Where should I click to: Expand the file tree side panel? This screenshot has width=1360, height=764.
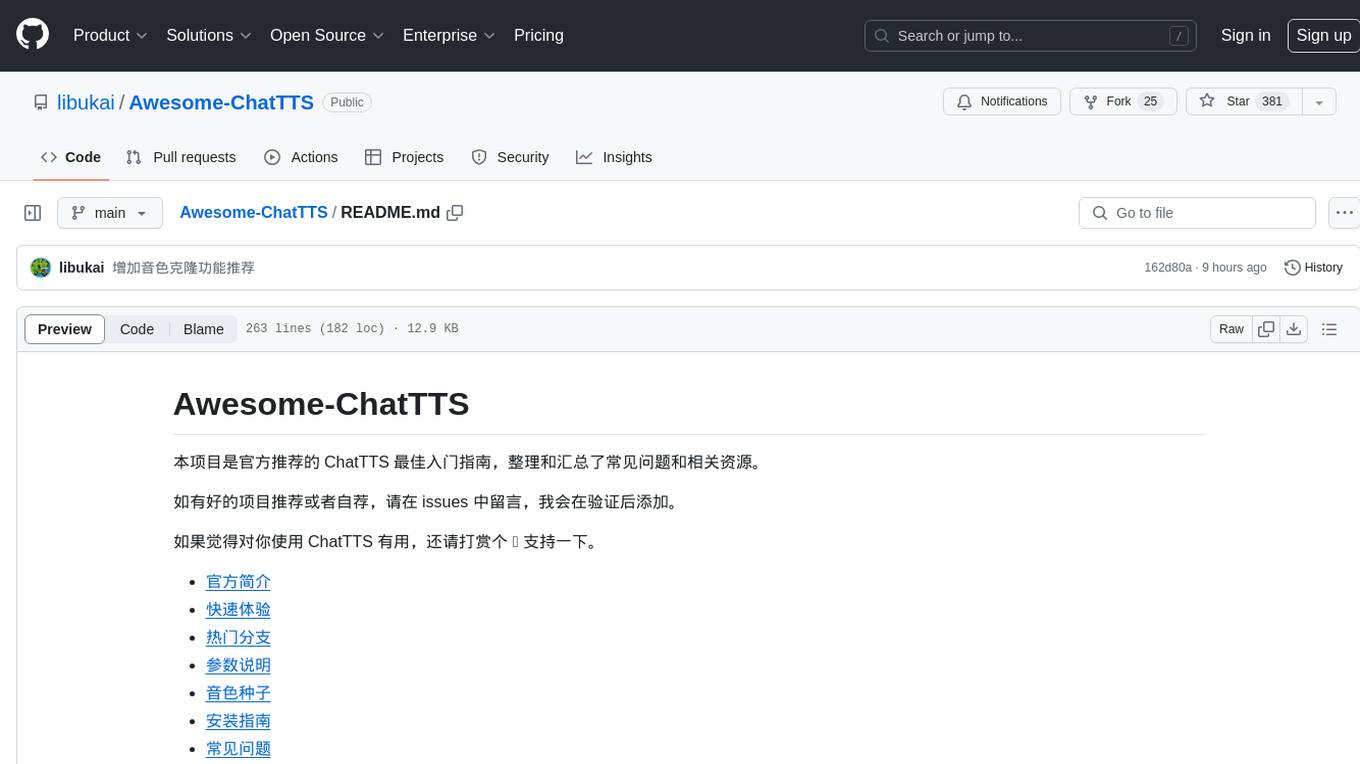click(x=33, y=213)
